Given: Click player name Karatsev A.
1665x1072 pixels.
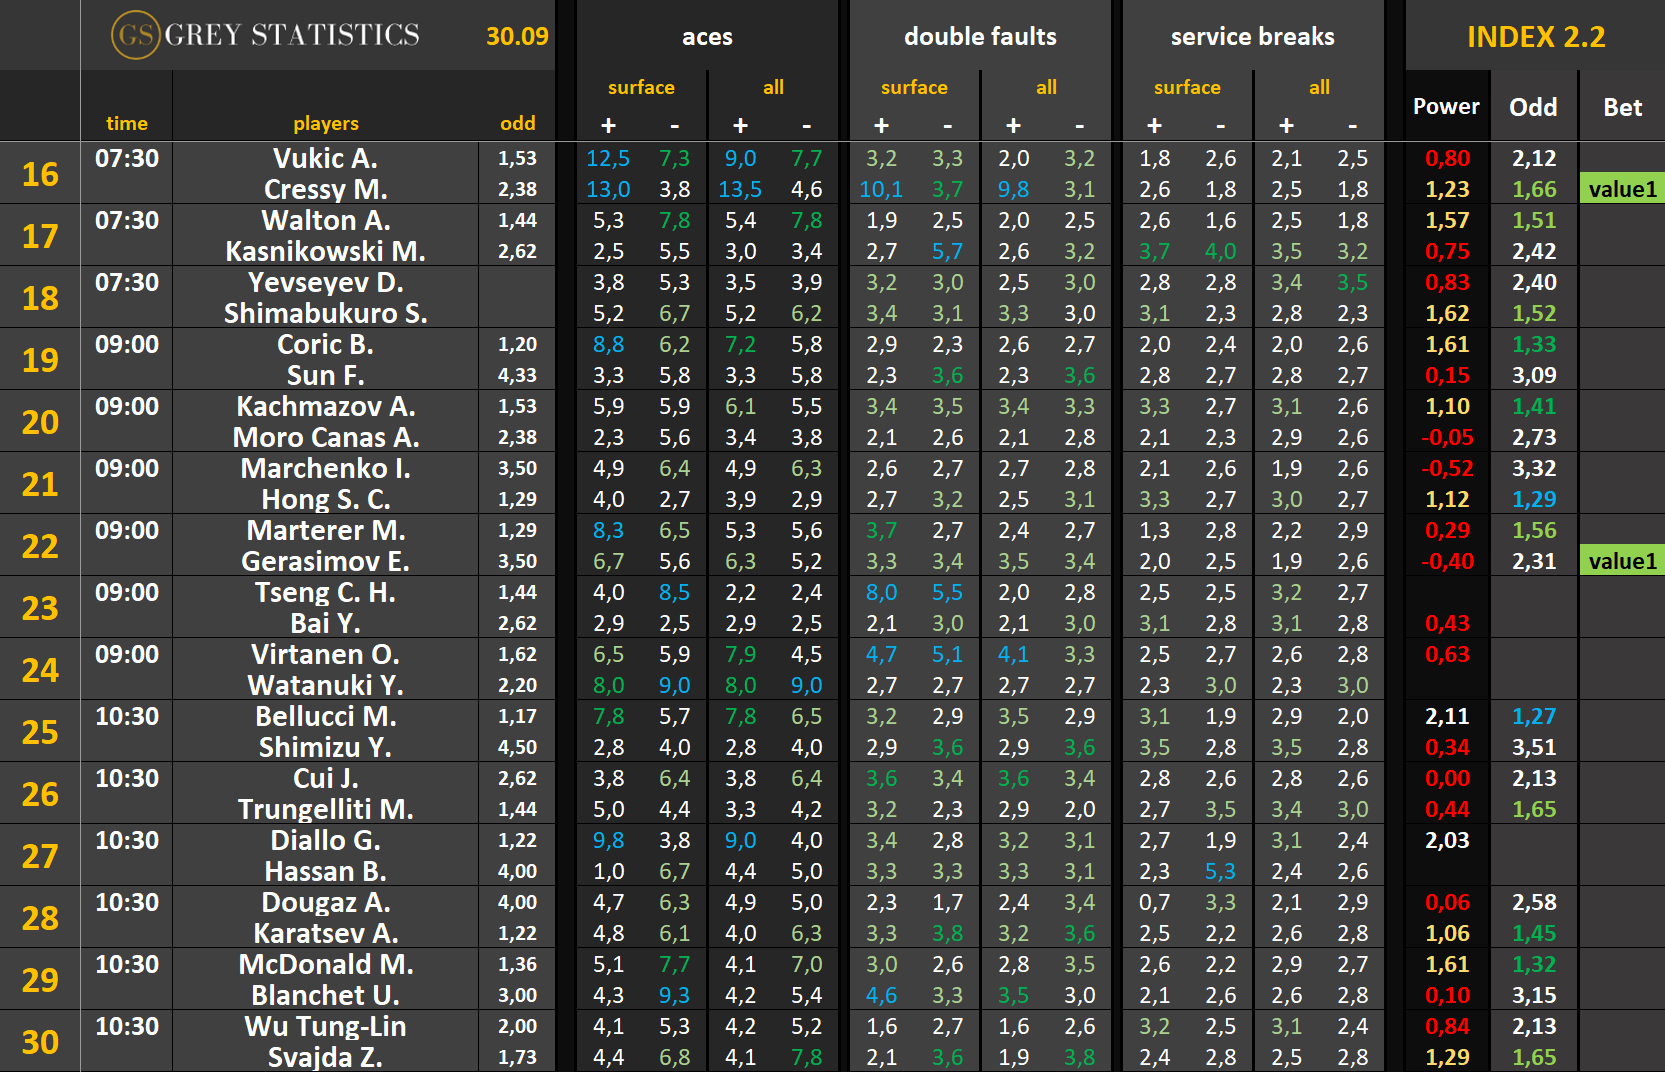Looking at the screenshot, I should tap(326, 933).
